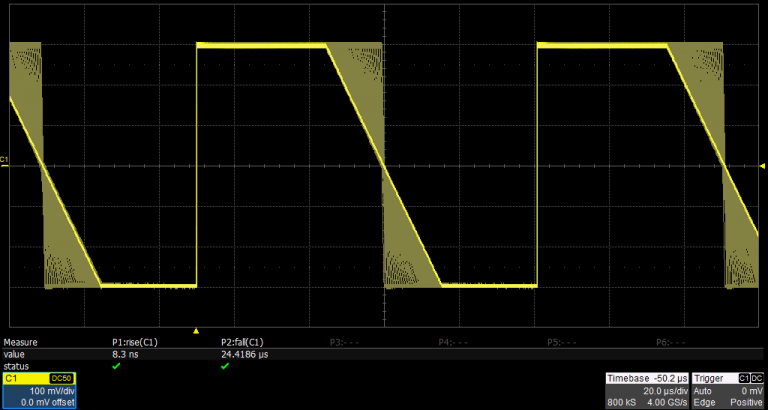Image resolution: width=768 pixels, height=410 pixels.
Task: Open the Trigger descriptor box
Action: click(728, 391)
